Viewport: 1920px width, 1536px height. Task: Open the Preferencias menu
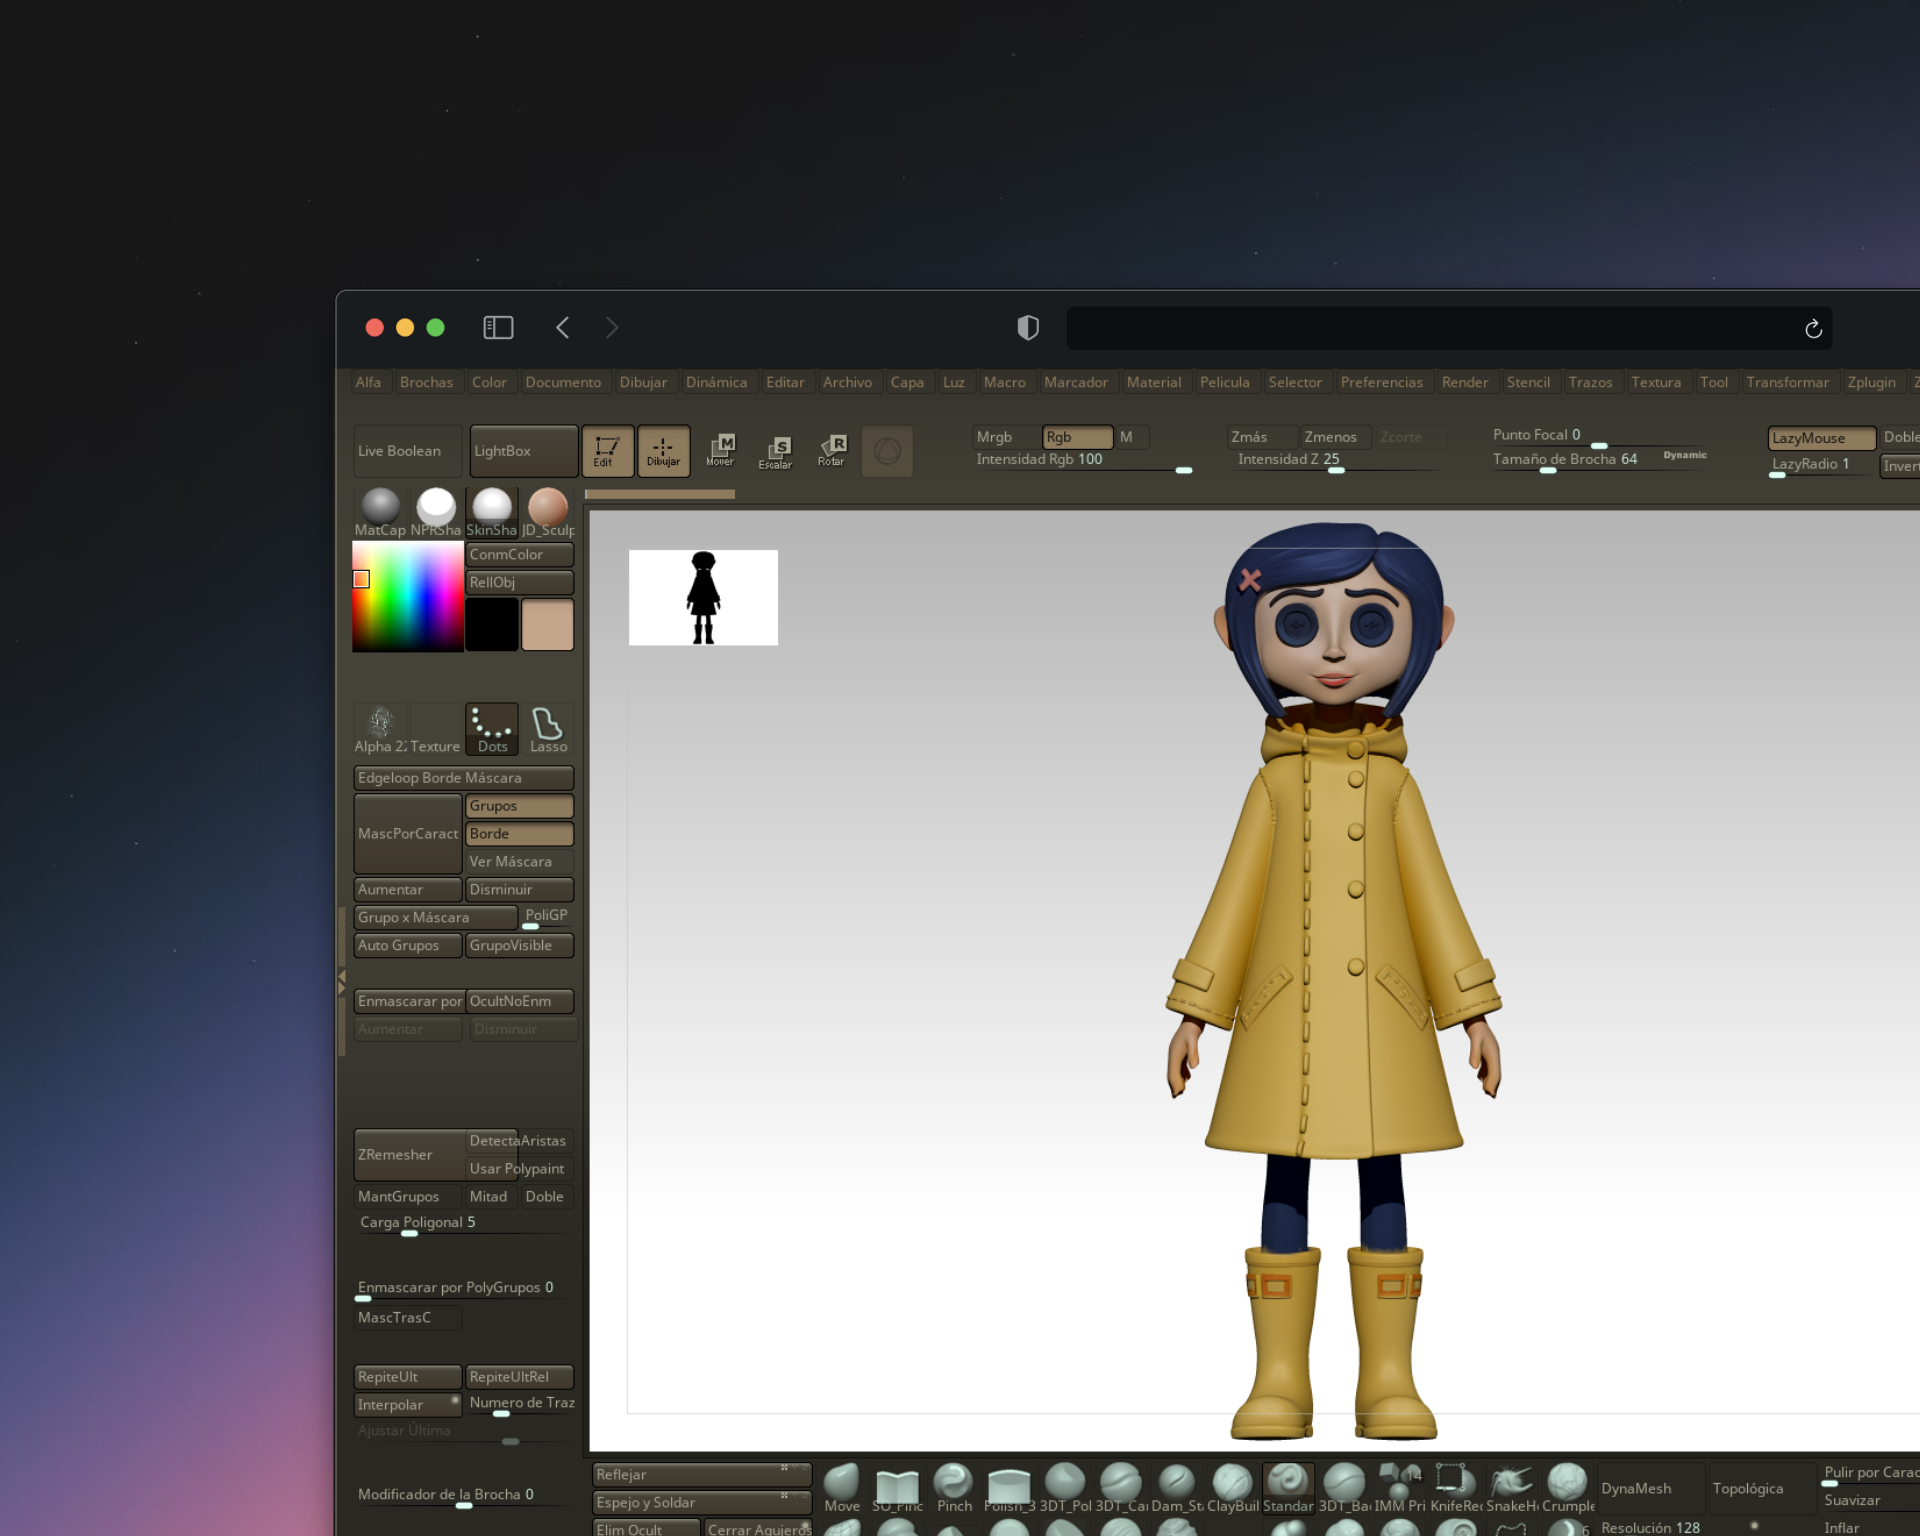tap(1380, 382)
